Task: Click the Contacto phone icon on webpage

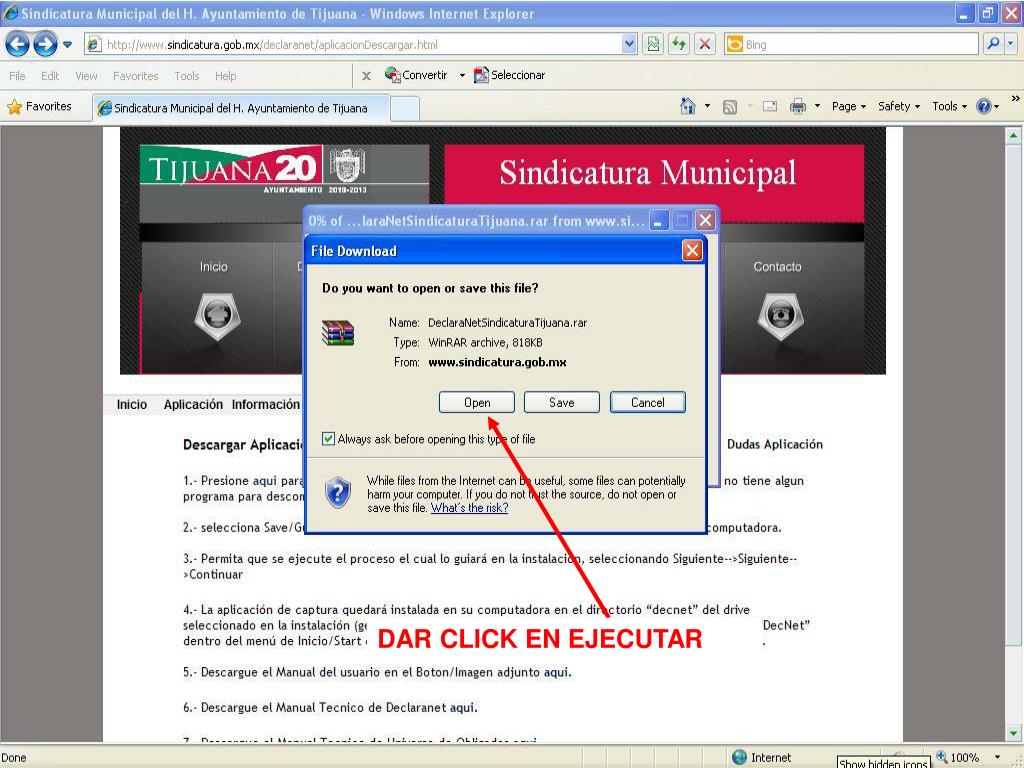Action: [780, 317]
